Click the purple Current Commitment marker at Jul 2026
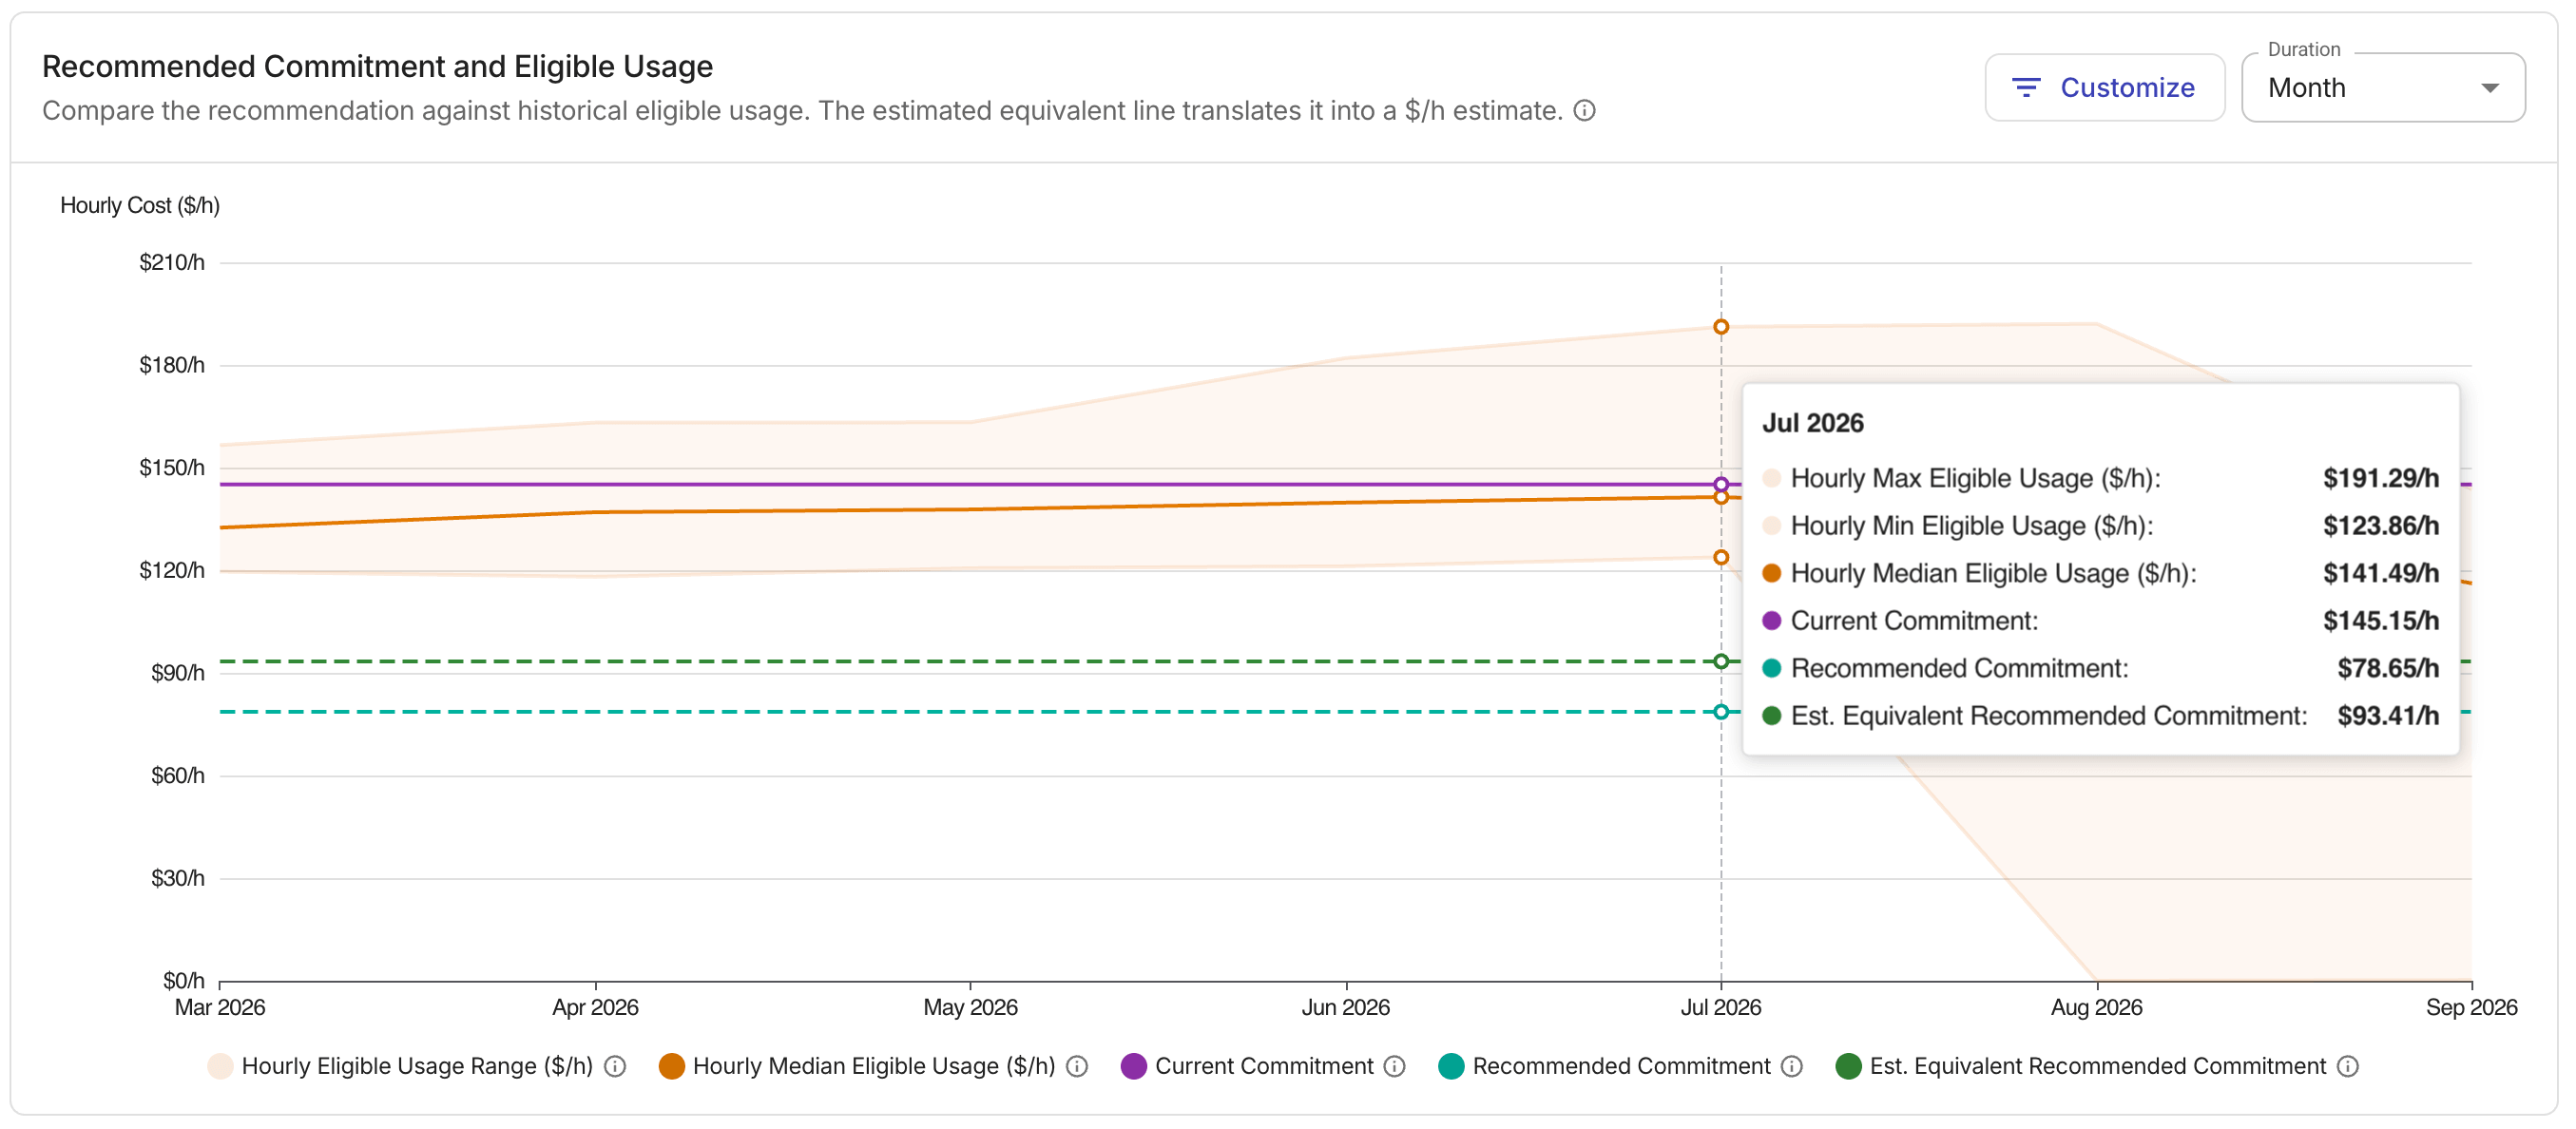The height and width of the screenshot is (1129, 2576). click(1721, 485)
